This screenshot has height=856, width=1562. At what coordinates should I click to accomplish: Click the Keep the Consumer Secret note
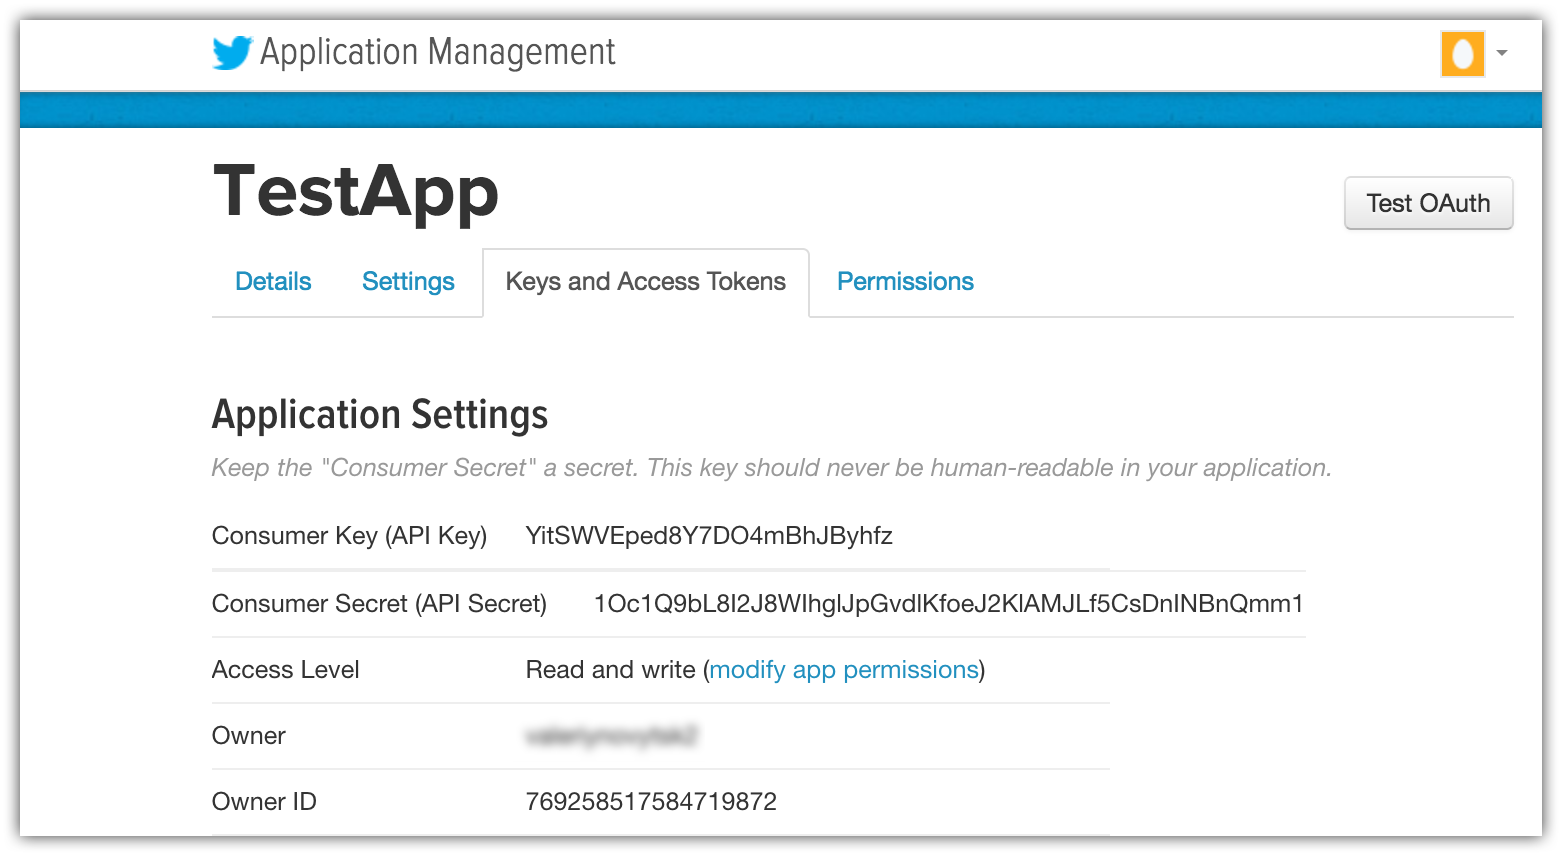(x=771, y=468)
